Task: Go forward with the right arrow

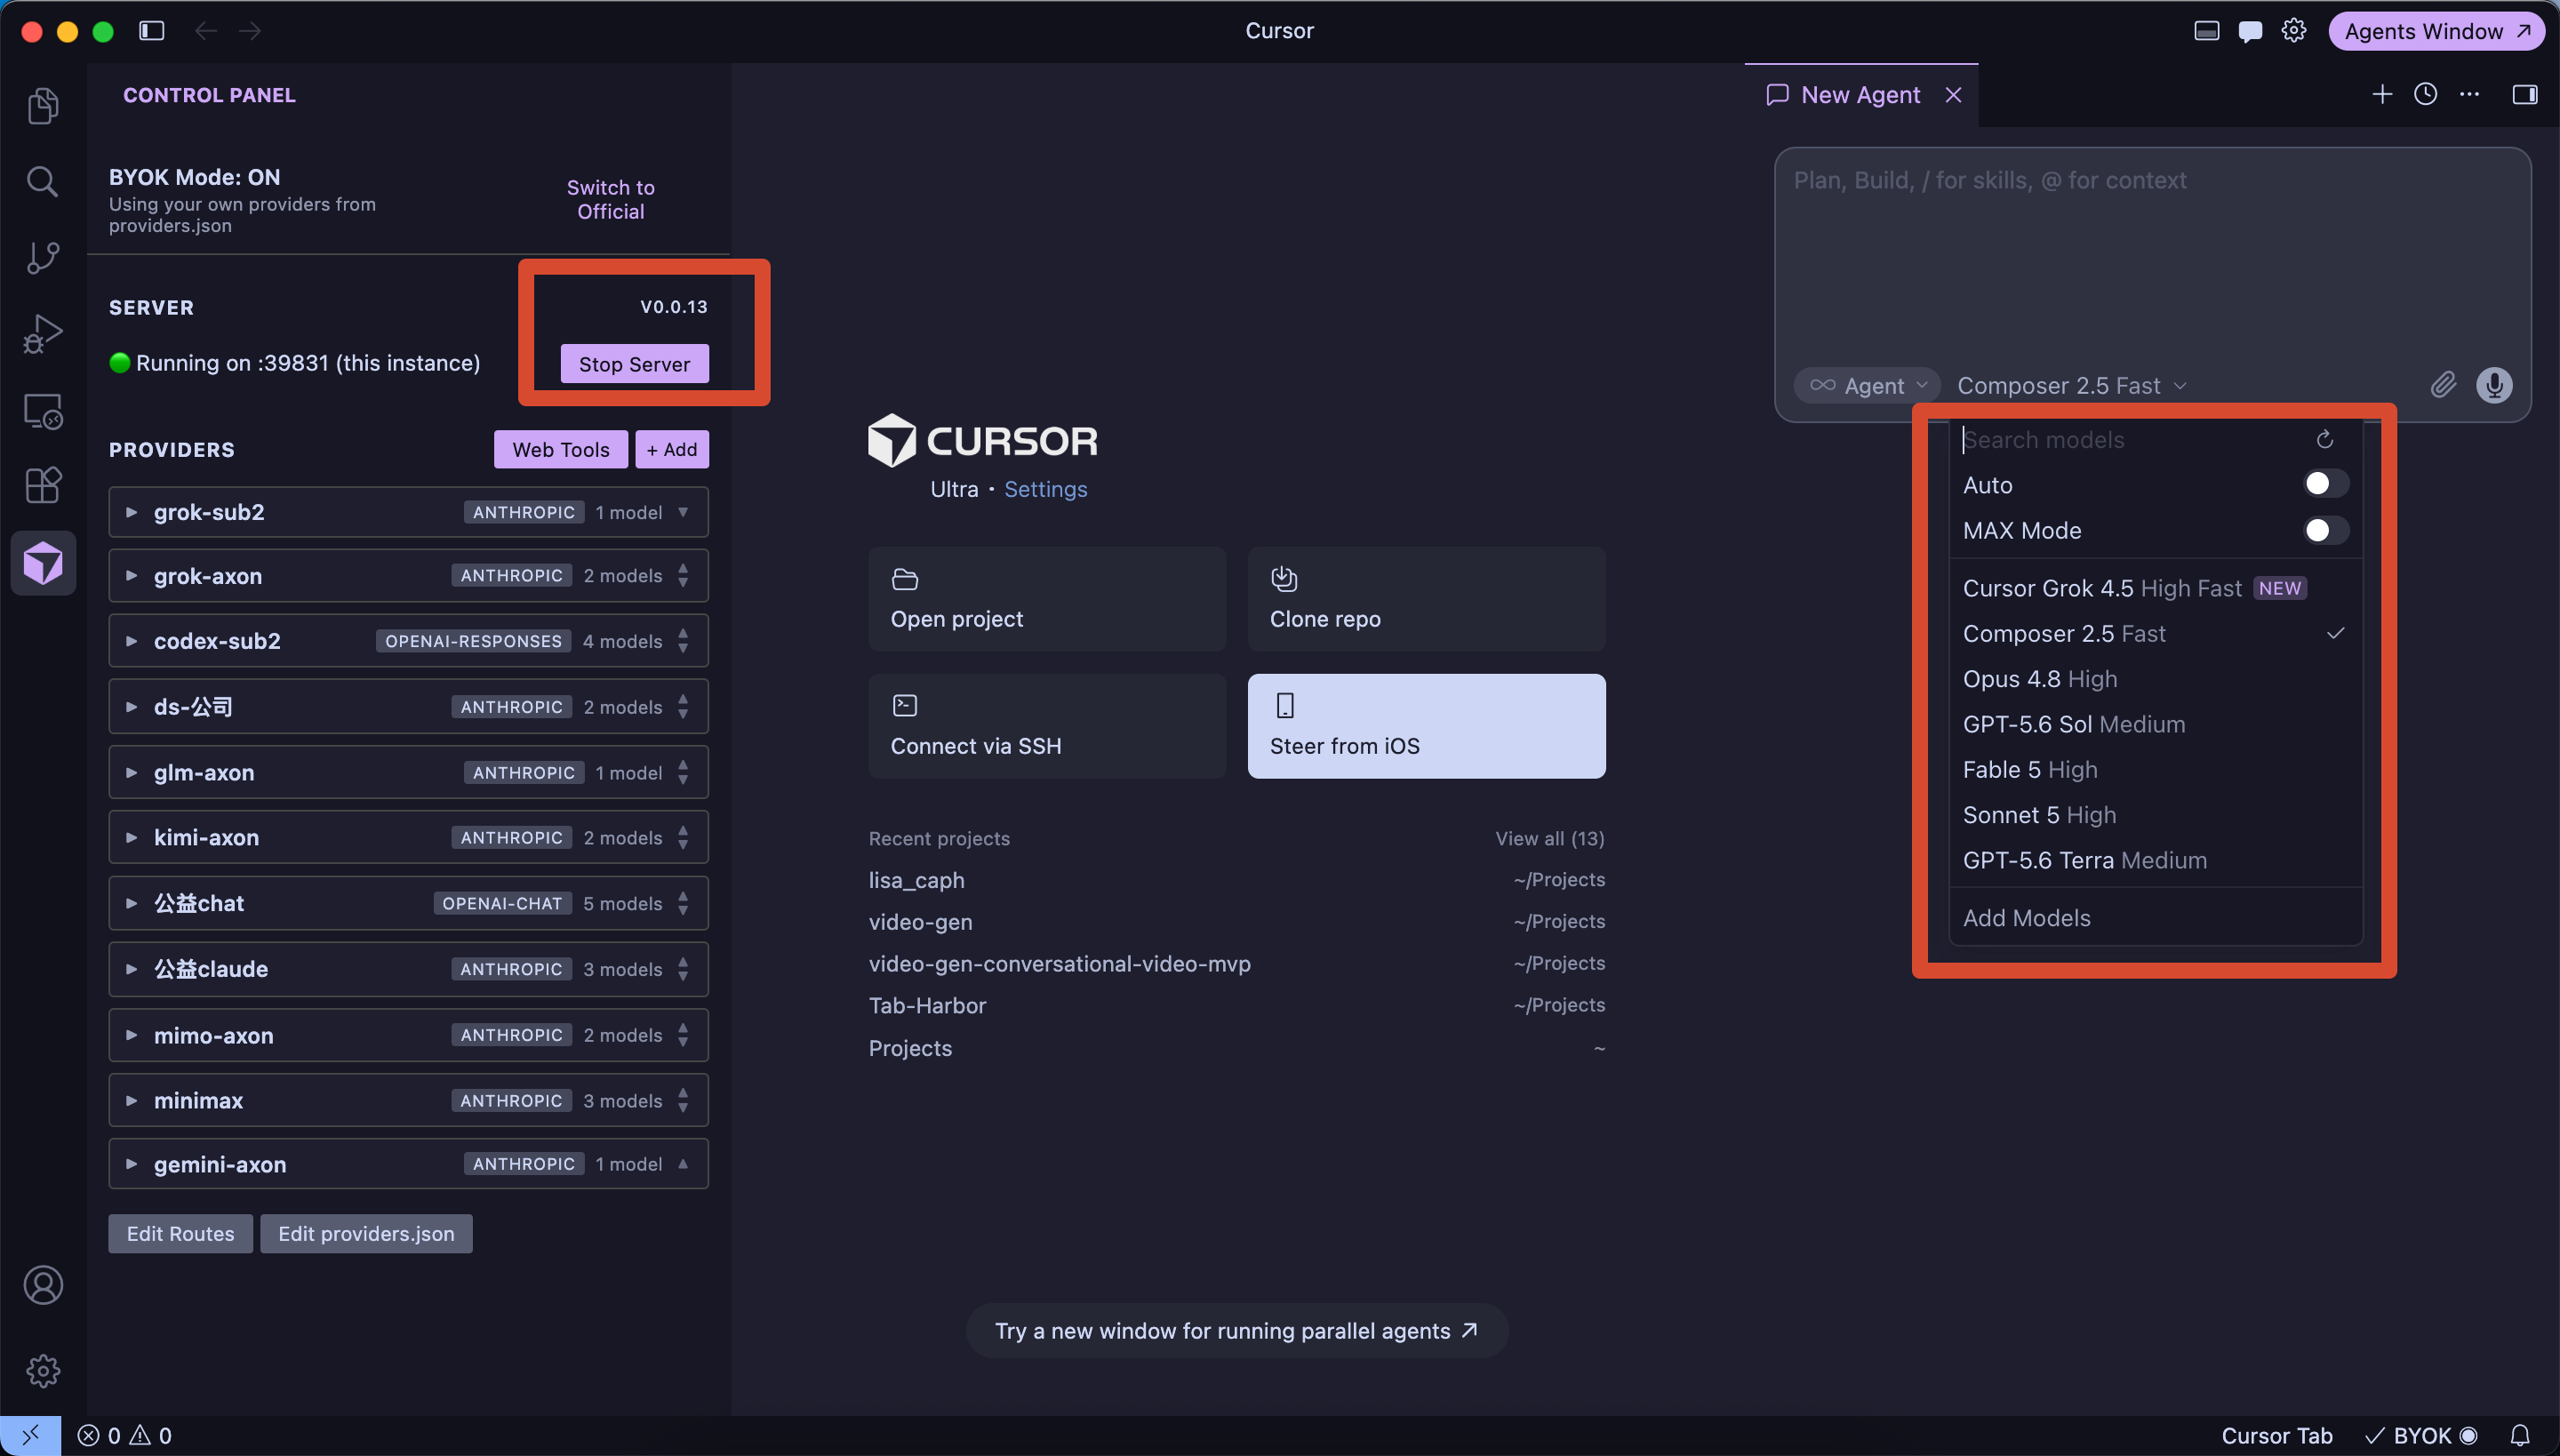Action: (x=250, y=31)
